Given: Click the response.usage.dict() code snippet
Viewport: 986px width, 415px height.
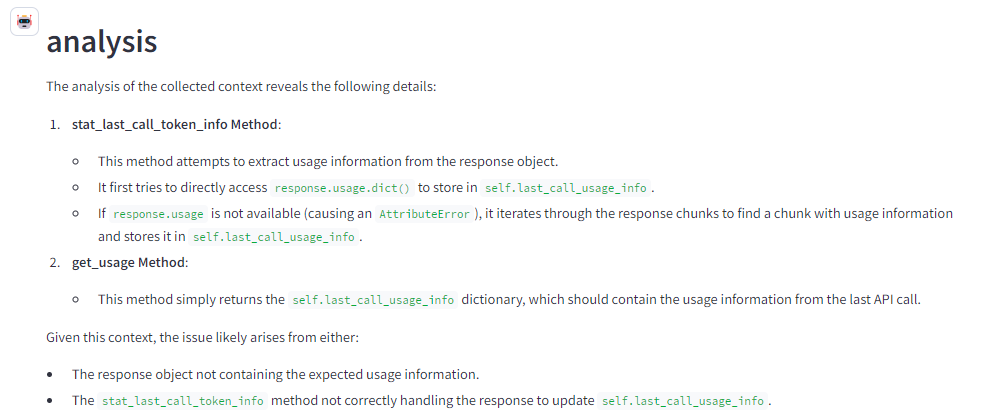Looking at the screenshot, I should pyautogui.click(x=342, y=187).
